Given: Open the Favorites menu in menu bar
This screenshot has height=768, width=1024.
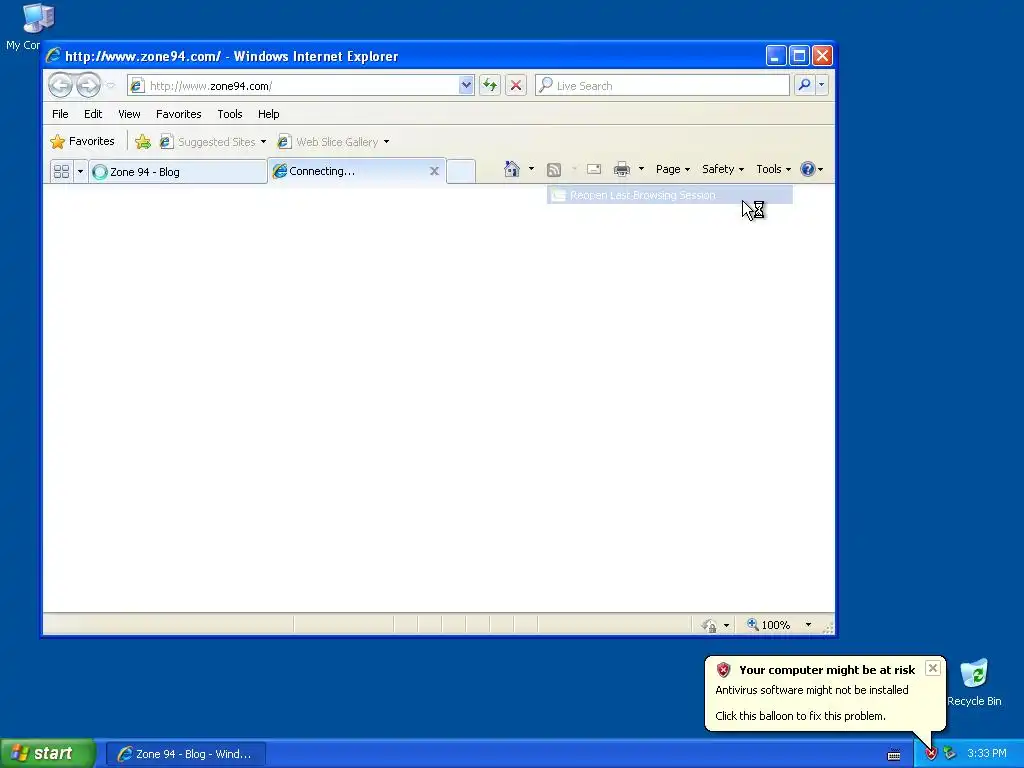Looking at the screenshot, I should [178, 114].
